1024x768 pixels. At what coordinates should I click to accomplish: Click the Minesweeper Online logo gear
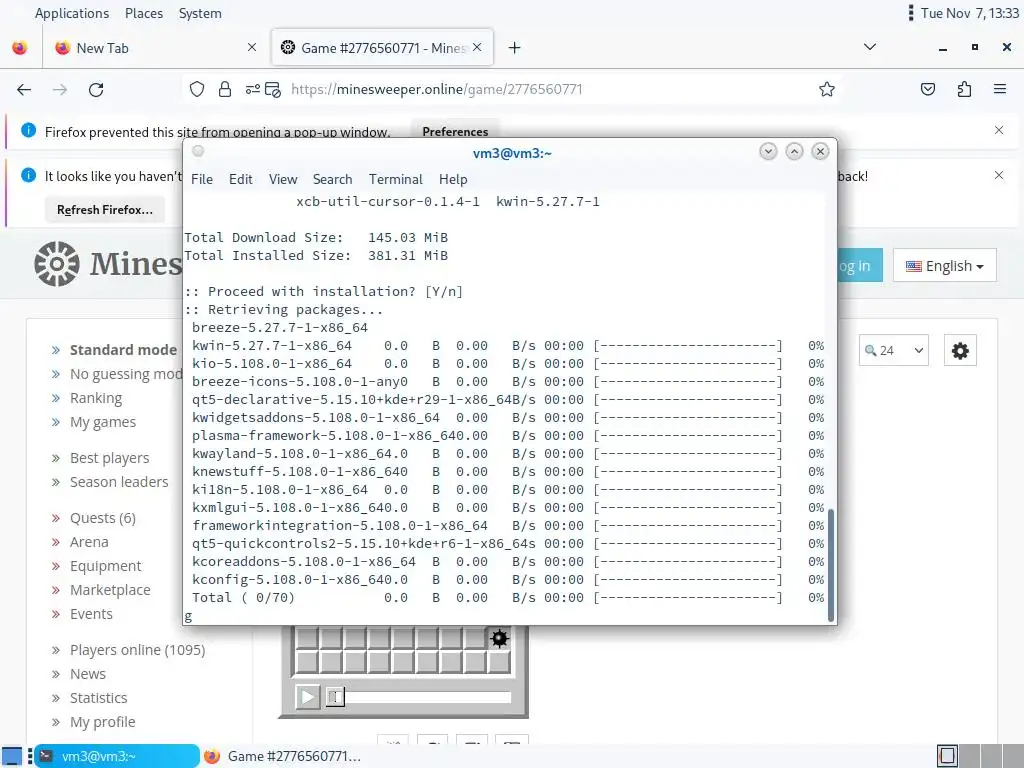[57, 264]
